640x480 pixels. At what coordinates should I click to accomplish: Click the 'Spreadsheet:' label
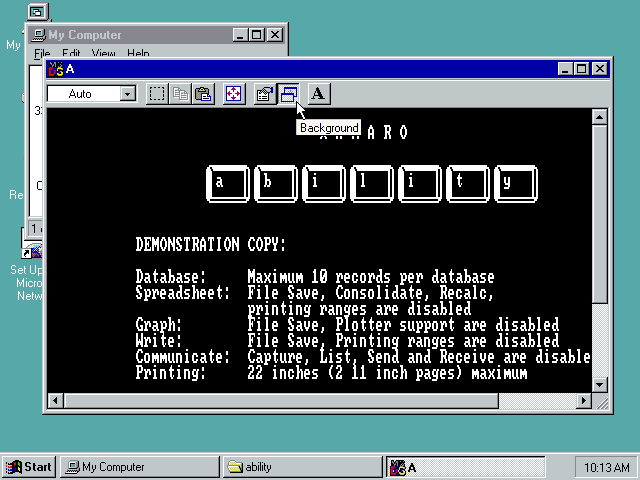pos(183,293)
